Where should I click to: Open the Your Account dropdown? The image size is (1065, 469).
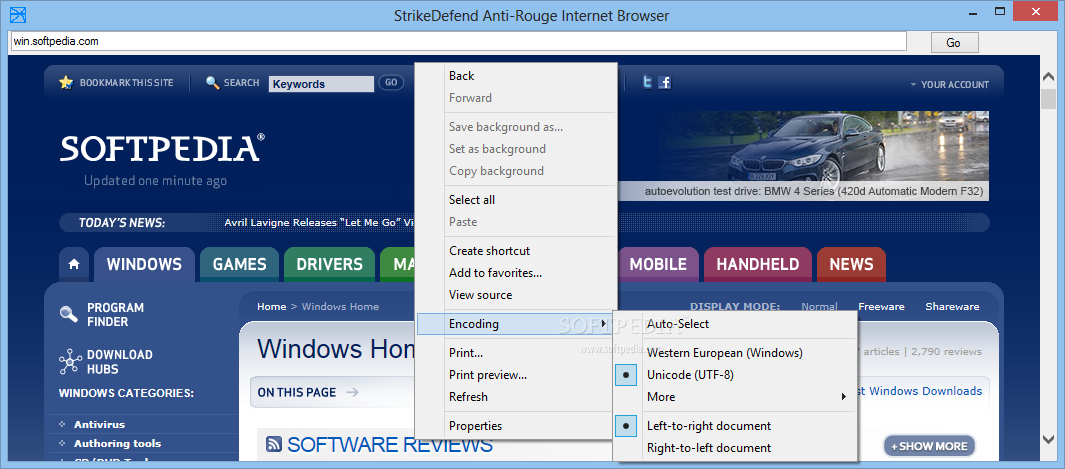(950, 85)
